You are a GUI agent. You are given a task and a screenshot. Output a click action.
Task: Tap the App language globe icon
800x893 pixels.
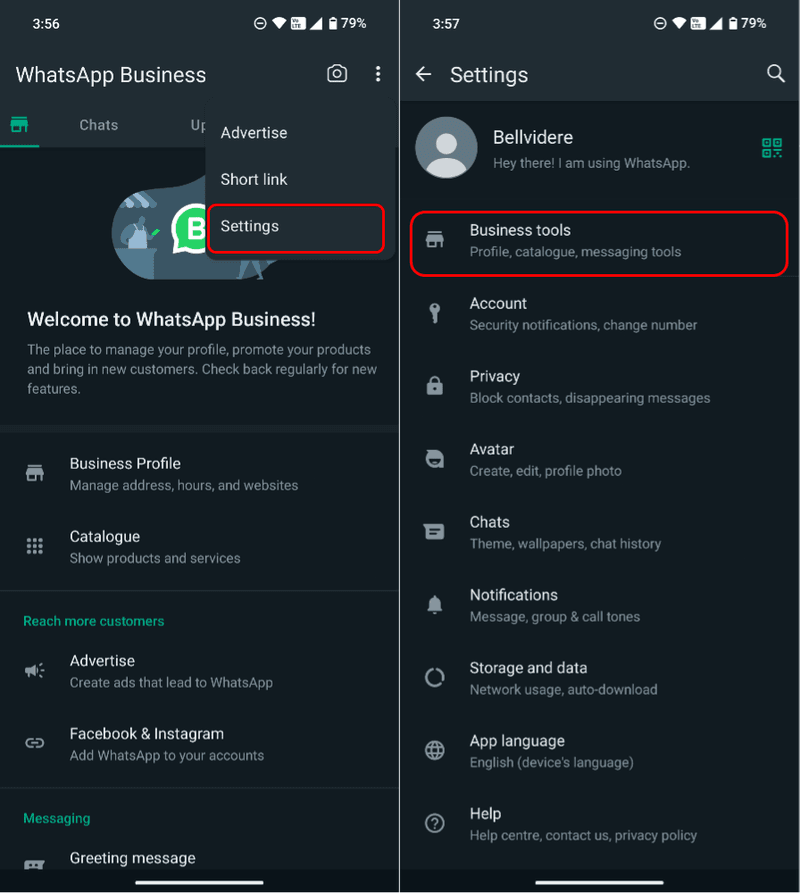pos(434,750)
